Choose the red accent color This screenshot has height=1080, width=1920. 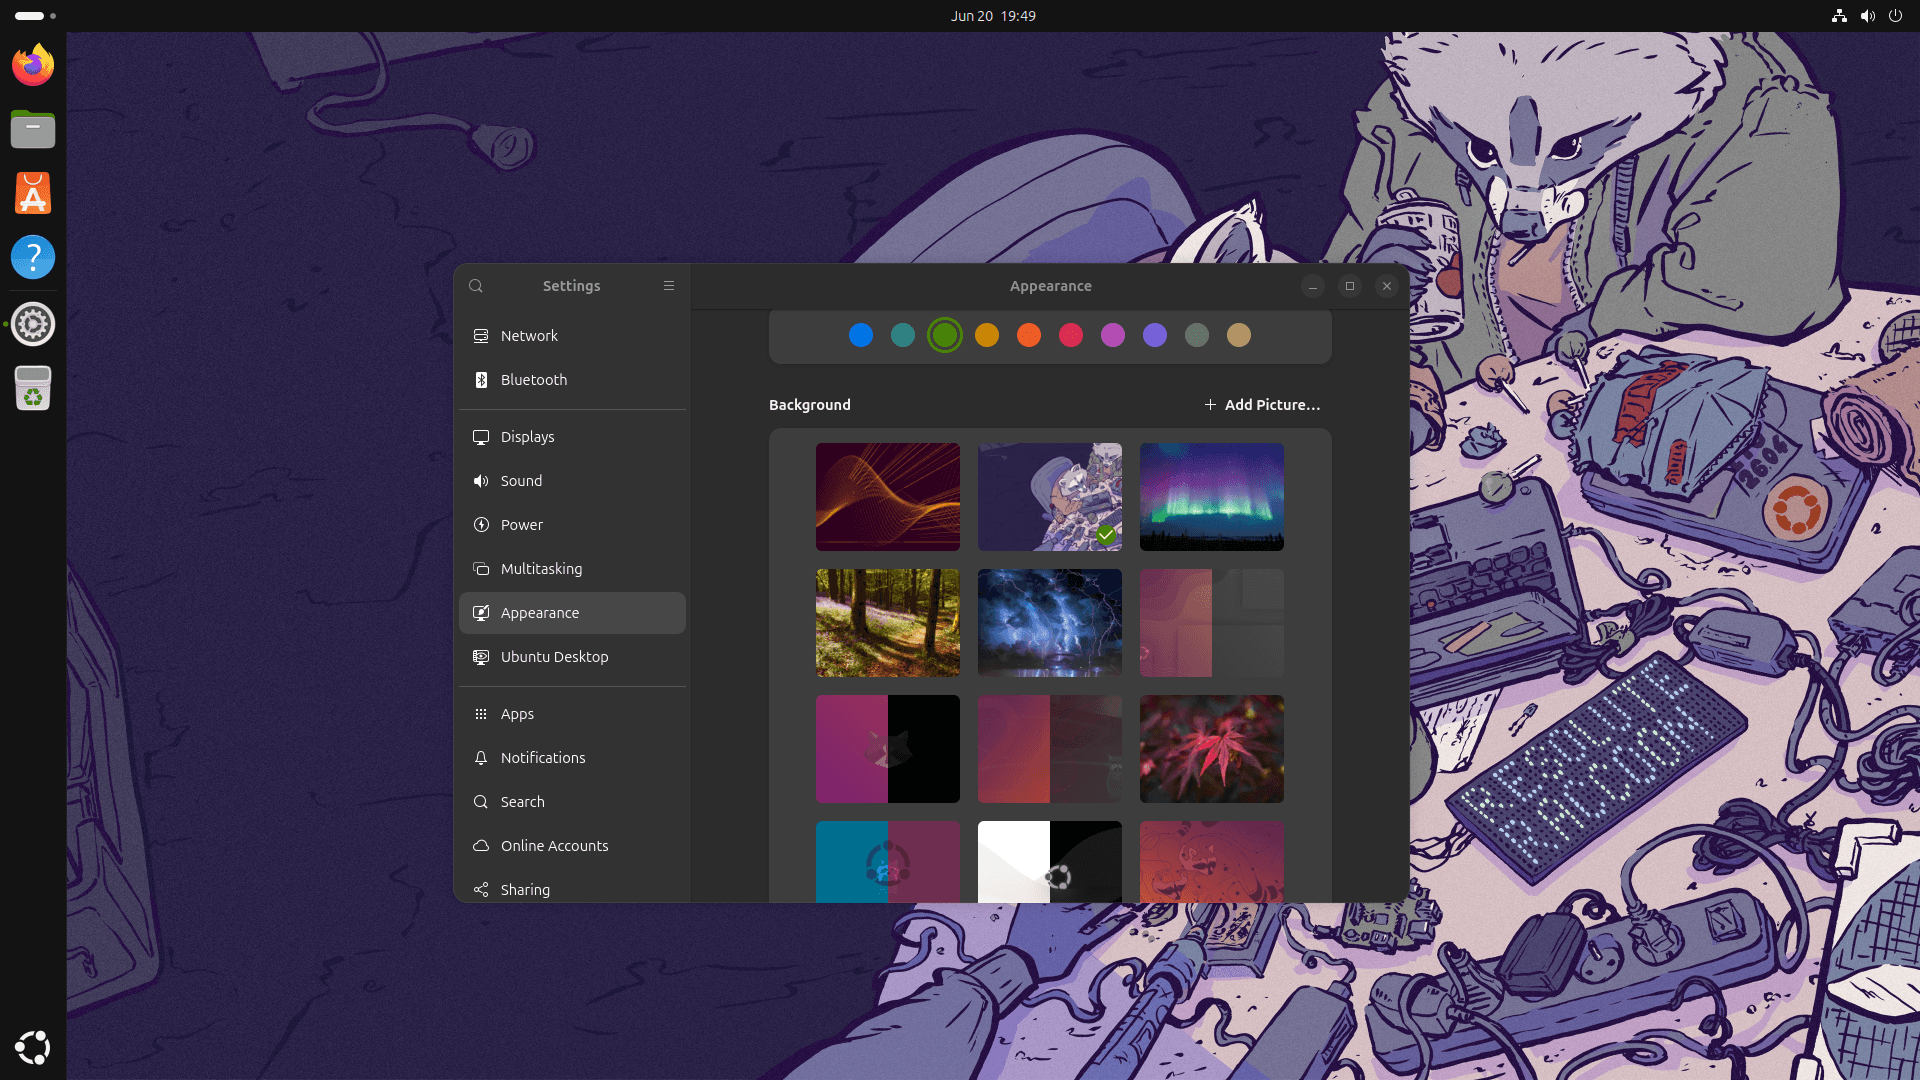[1071, 335]
